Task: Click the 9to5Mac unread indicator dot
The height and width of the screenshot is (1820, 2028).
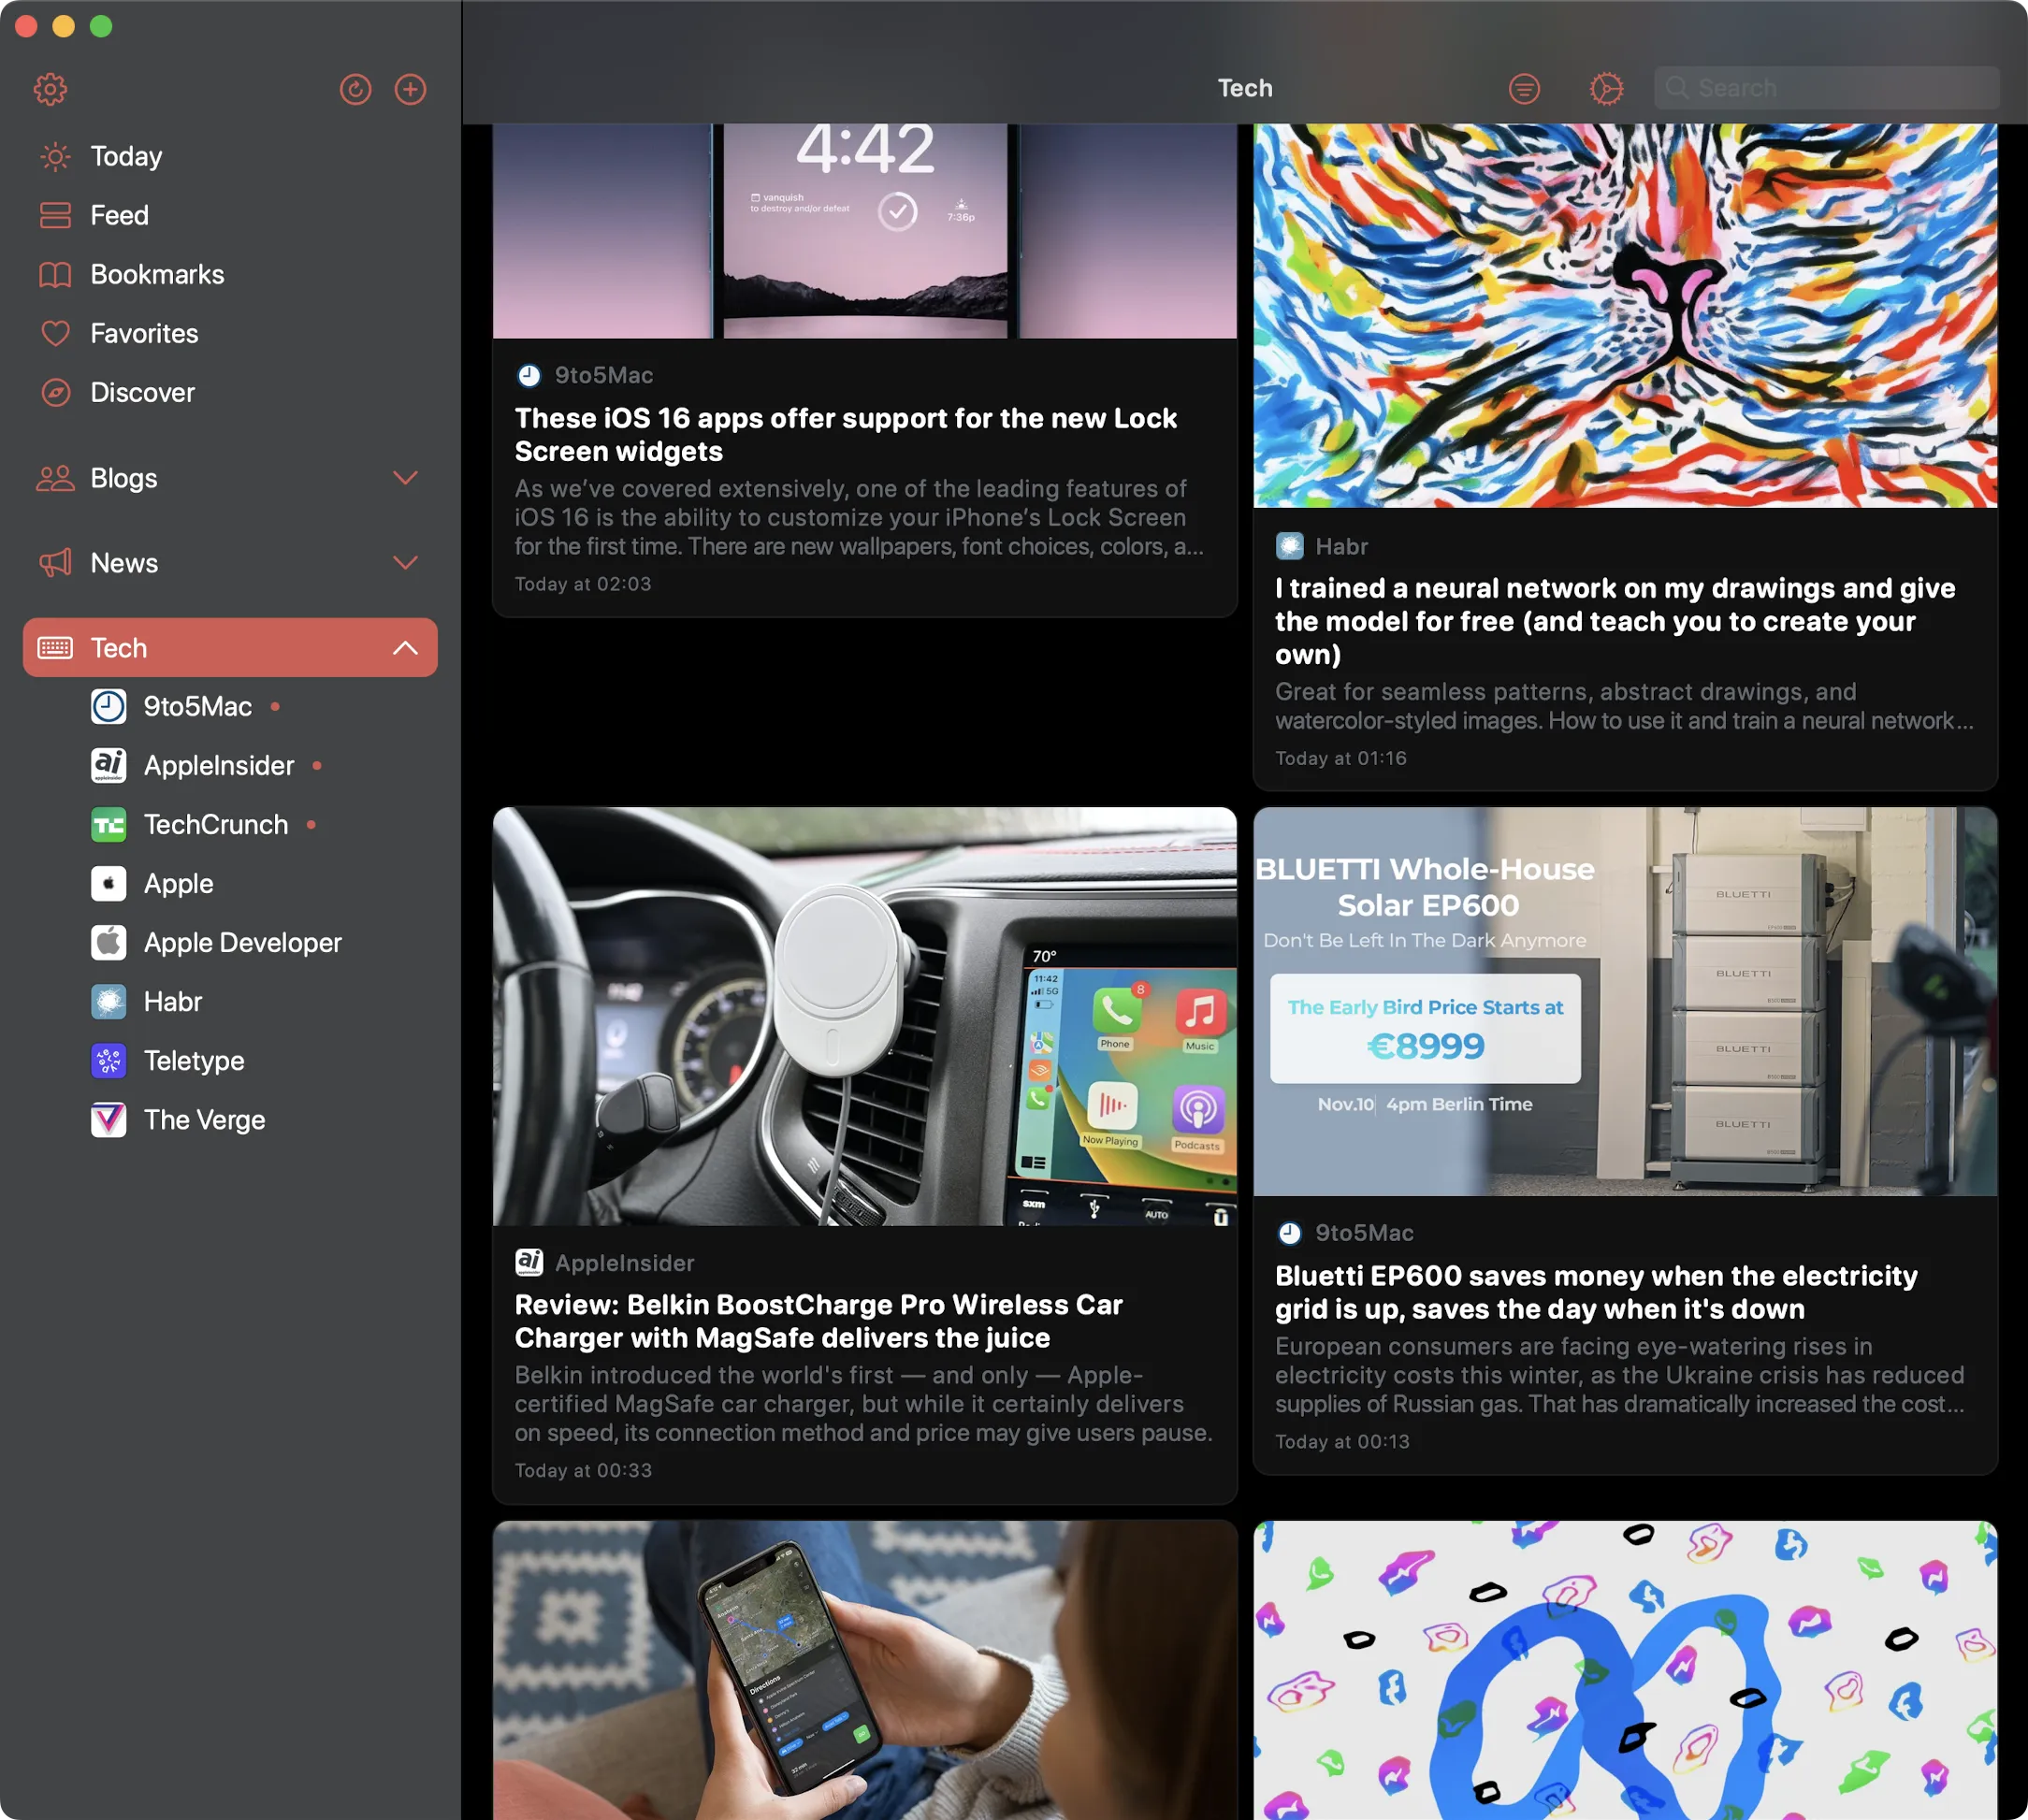Action: point(275,707)
